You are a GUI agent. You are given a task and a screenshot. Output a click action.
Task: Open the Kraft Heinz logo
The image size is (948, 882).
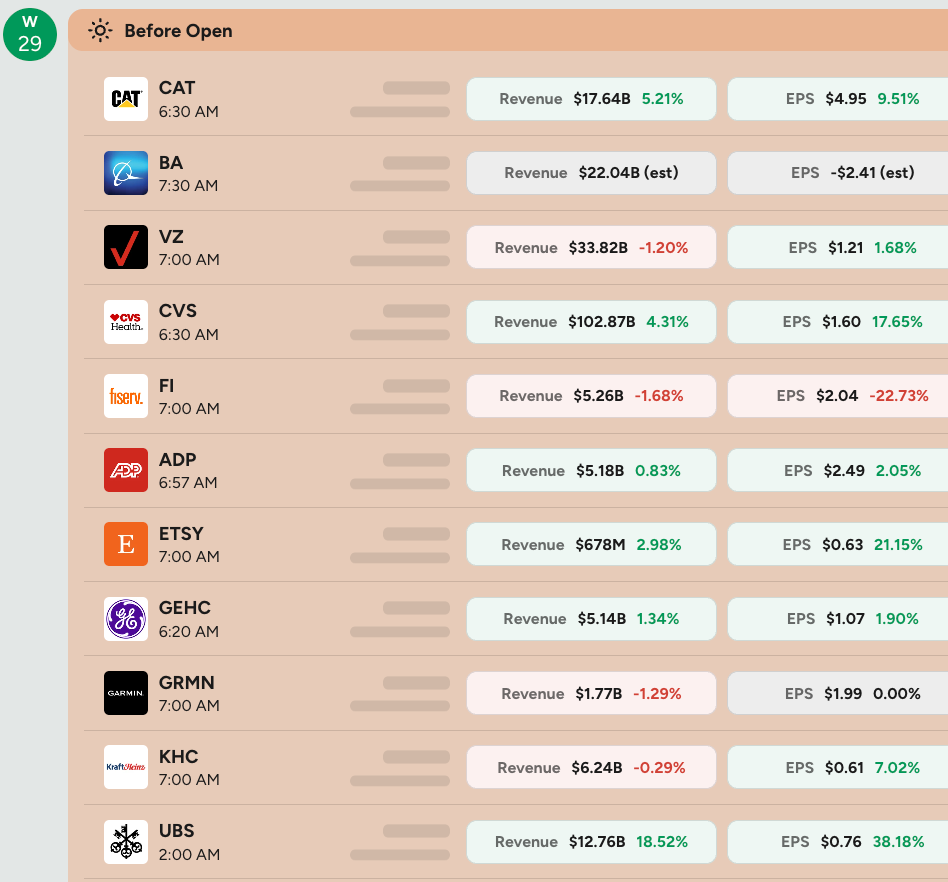coord(126,767)
